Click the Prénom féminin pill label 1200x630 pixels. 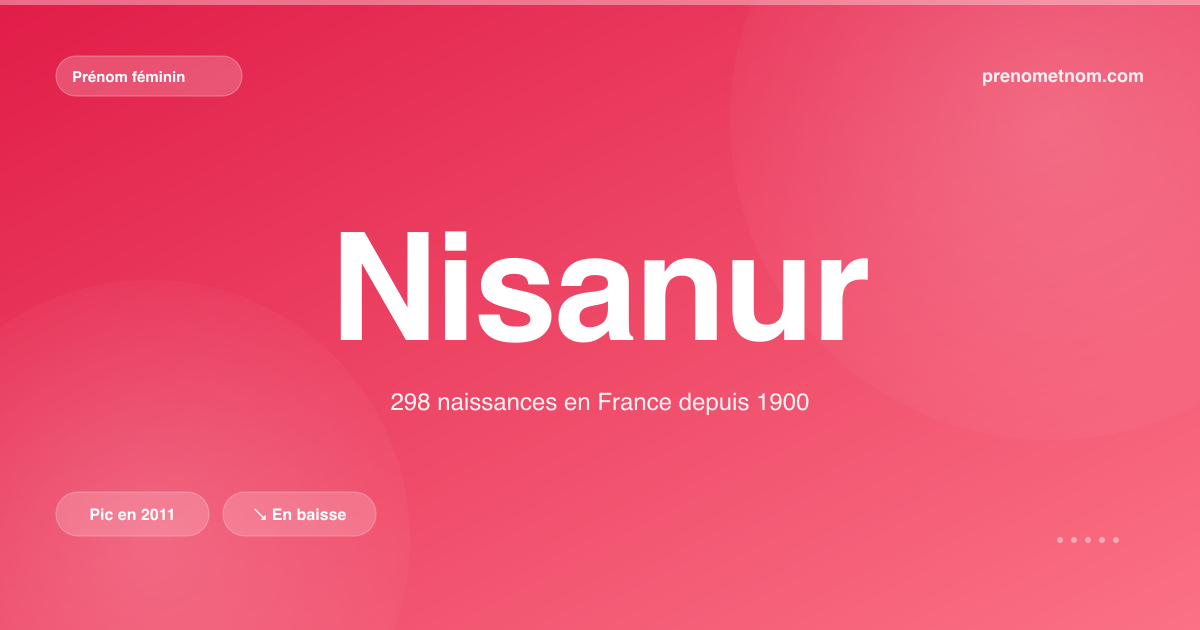pos(149,76)
